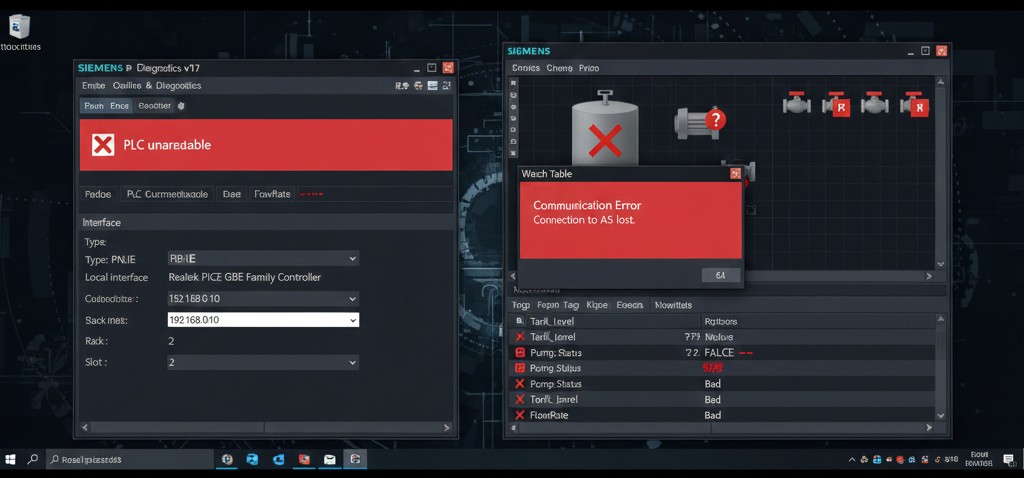Viewport: 1024px width, 478px height.
Task: Click the small gear icon beside Beodtter tab
Action: tap(181, 106)
